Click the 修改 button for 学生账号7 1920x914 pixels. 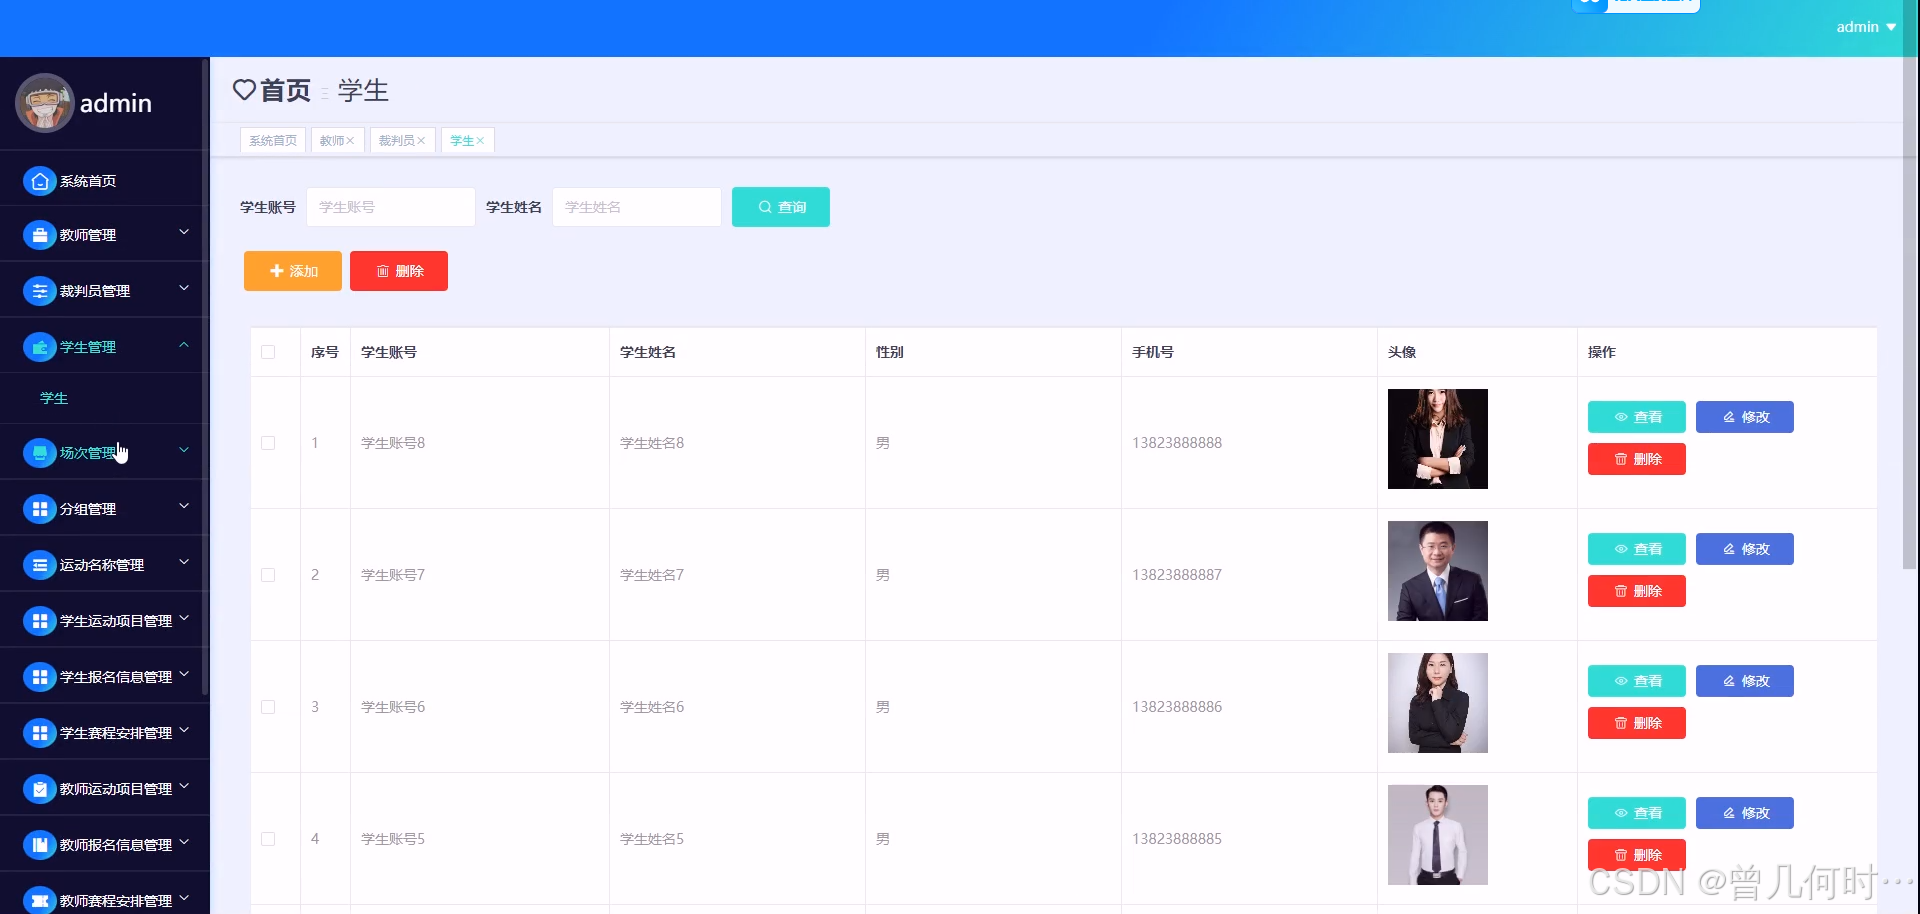tap(1744, 549)
